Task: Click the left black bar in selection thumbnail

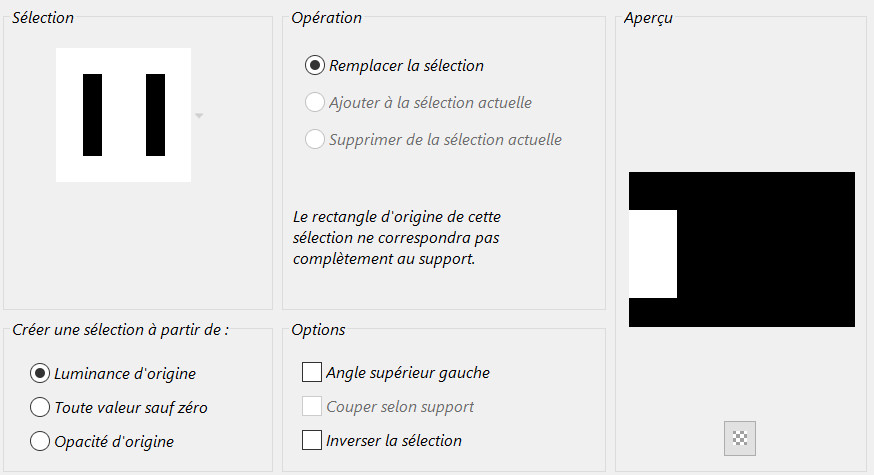Action: click(92, 115)
